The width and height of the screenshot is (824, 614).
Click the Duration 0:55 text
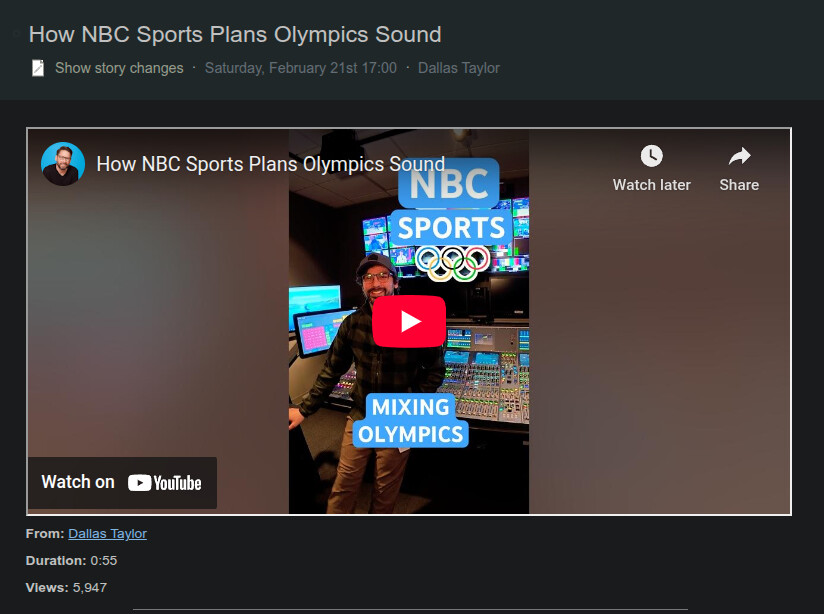(x=71, y=560)
